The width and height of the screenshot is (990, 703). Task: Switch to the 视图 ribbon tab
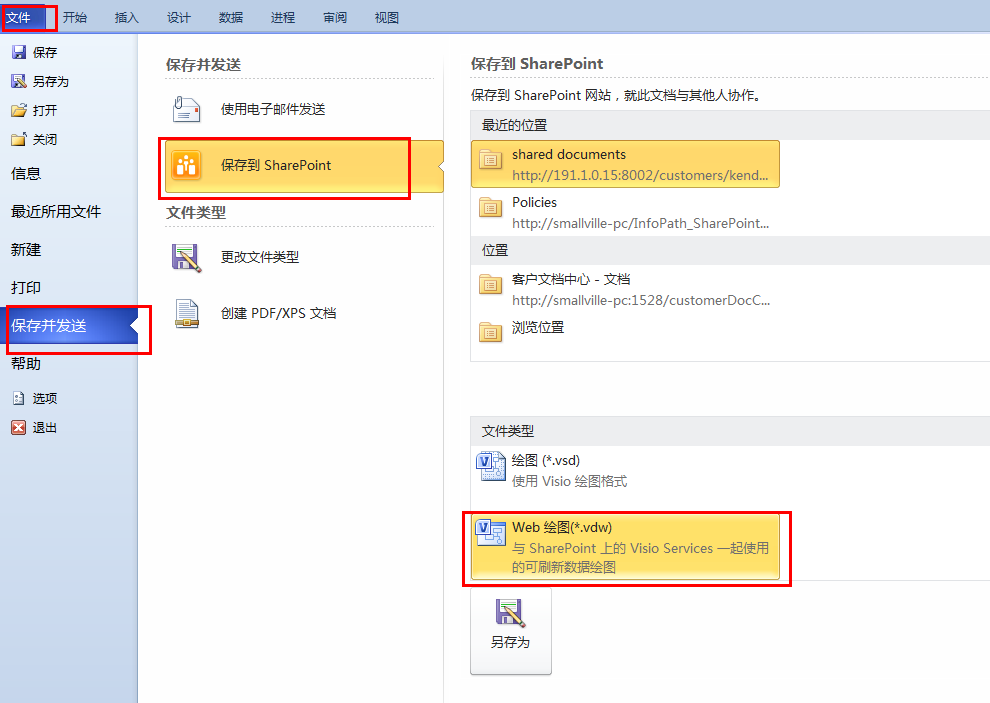(386, 18)
